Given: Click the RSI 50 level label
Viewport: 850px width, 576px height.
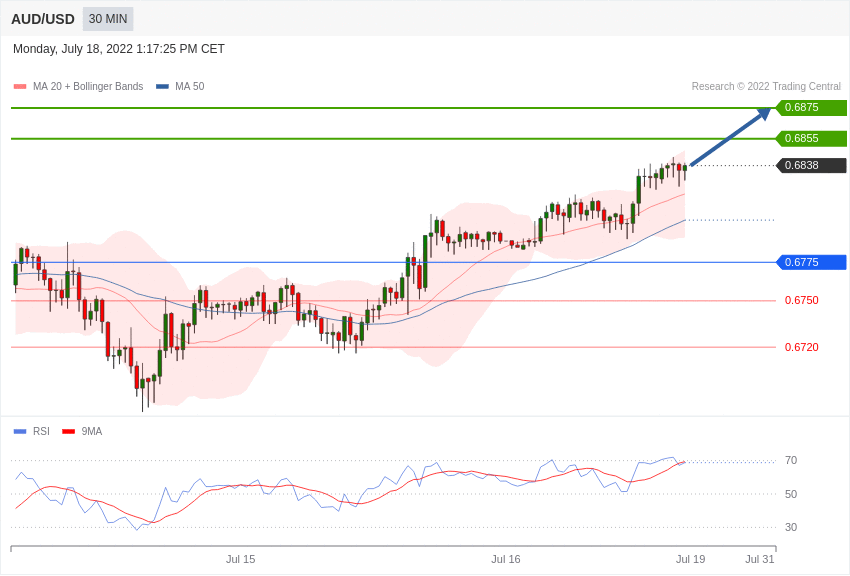Looking at the screenshot, I should point(791,494).
